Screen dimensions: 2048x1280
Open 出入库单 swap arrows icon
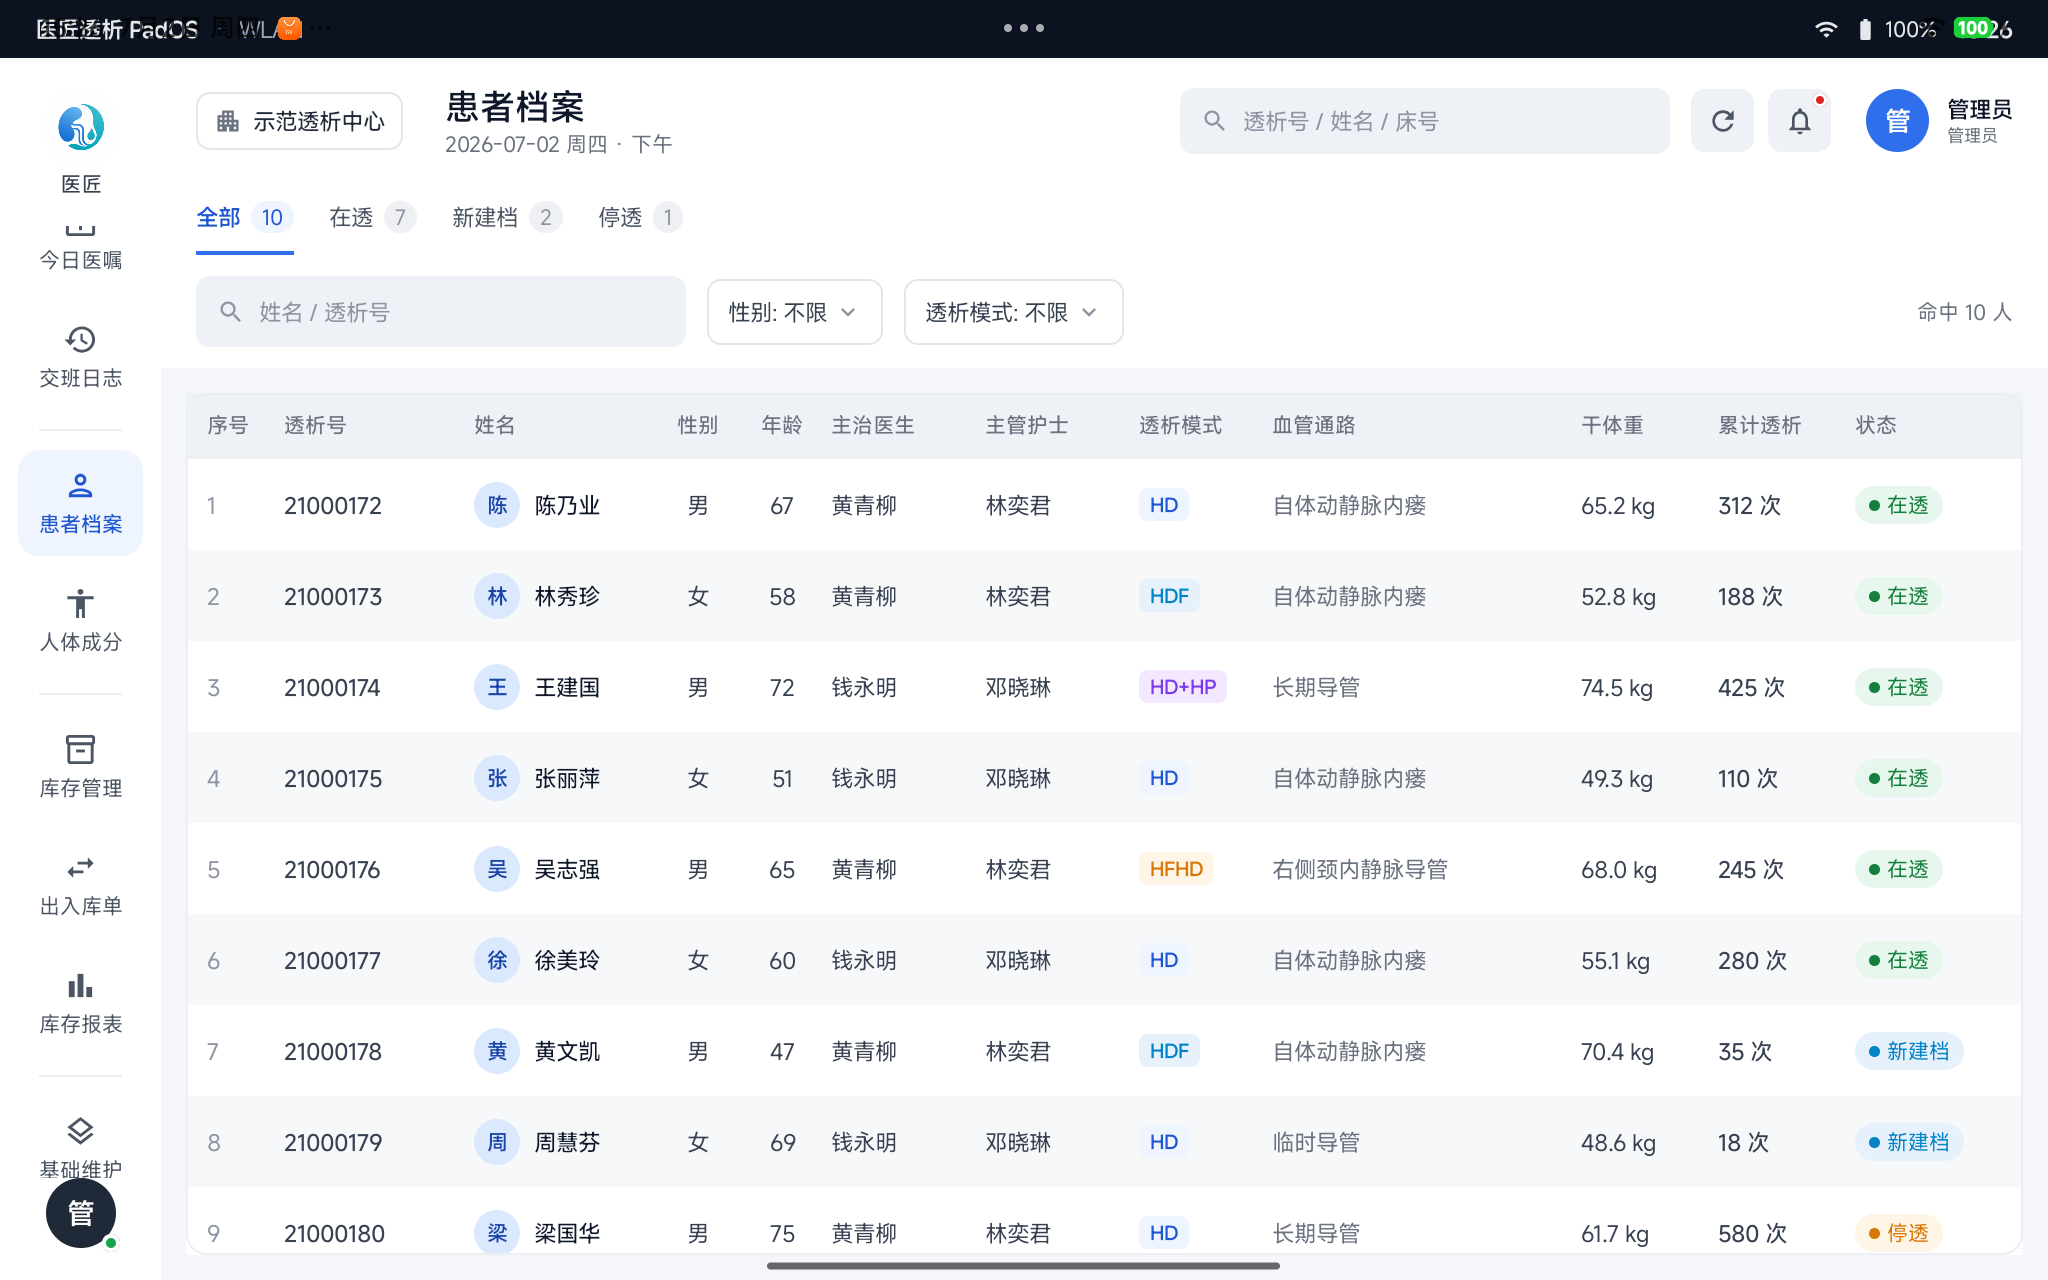[80, 867]
